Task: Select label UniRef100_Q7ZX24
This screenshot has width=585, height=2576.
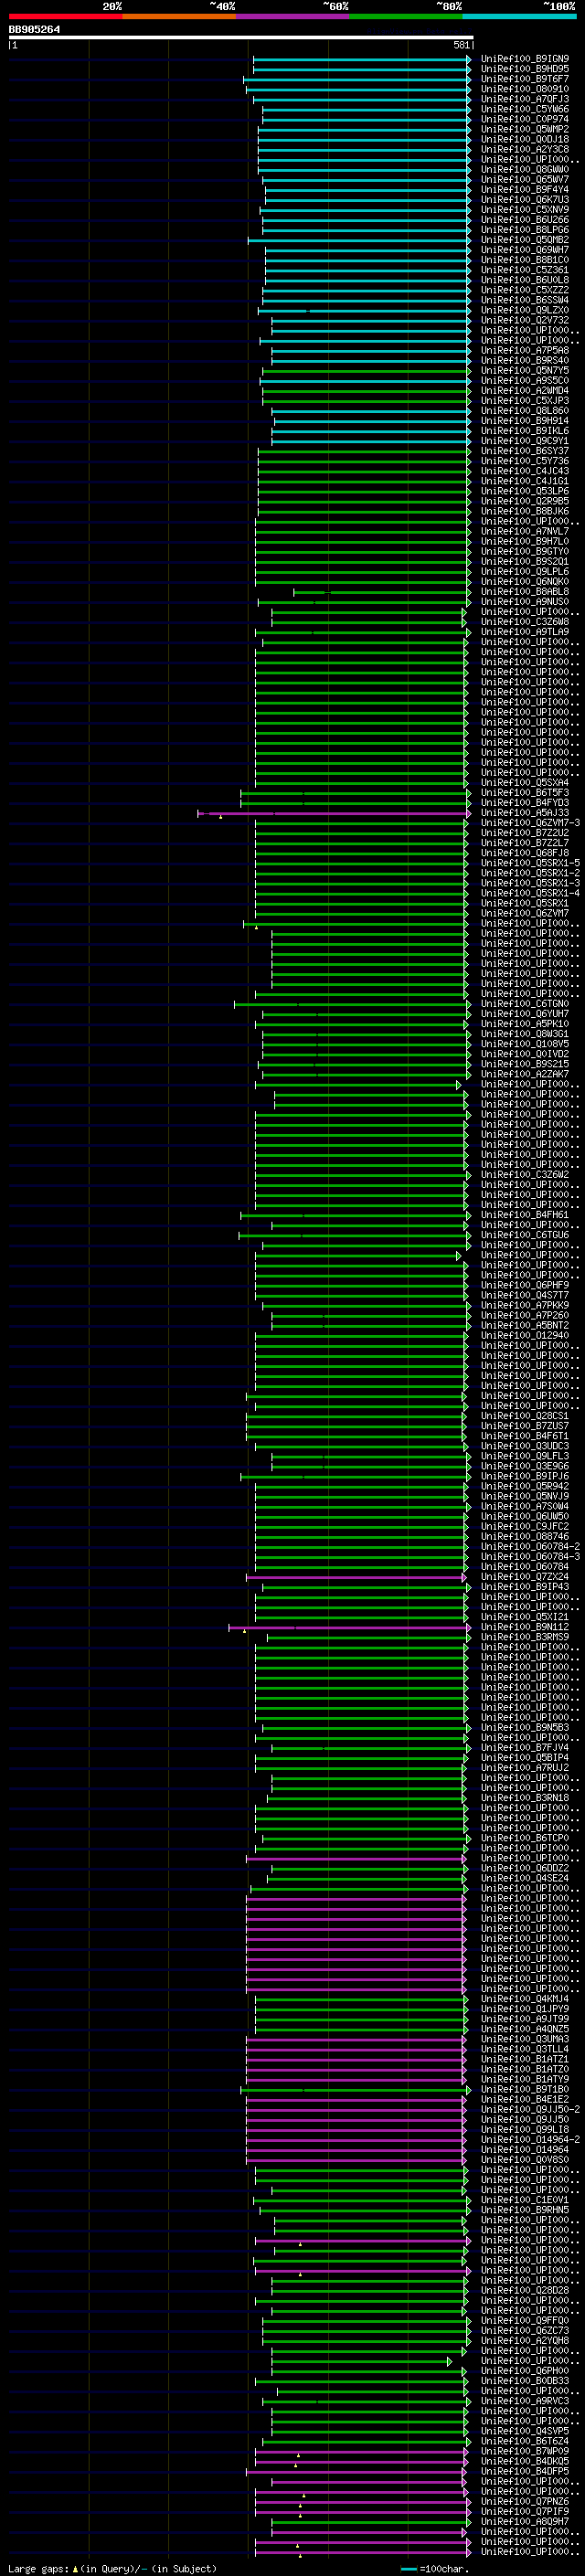Action: pos(524,1577)
